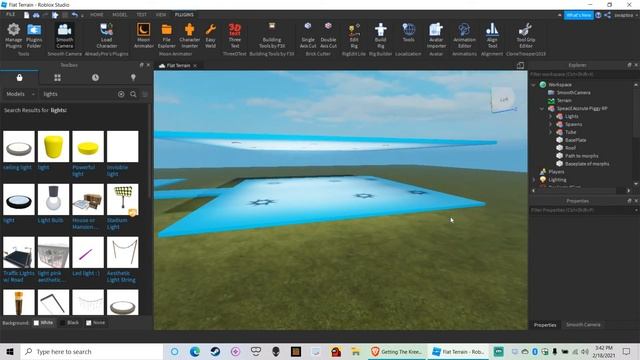640x360 pixels.
Task: Click the Undo arrow in quick access bar
Action: [75, 15]
